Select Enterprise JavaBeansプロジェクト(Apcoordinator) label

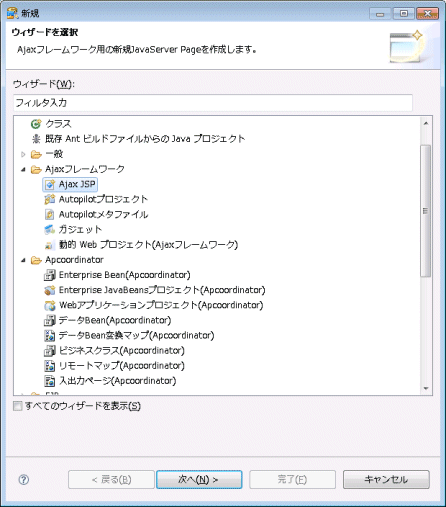162,290
